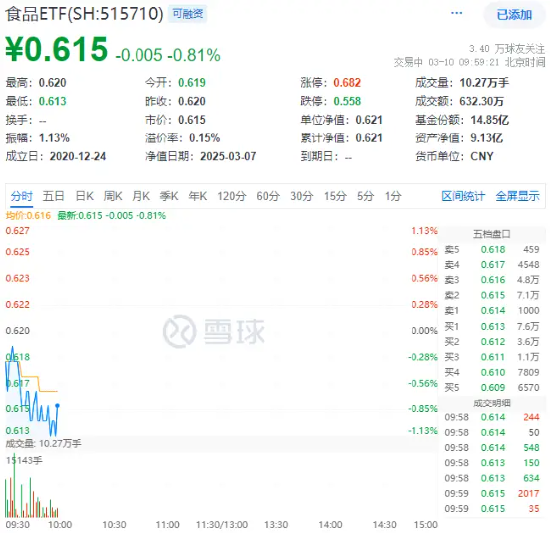Click the 成交额 value 632.30万

point(482,101)
